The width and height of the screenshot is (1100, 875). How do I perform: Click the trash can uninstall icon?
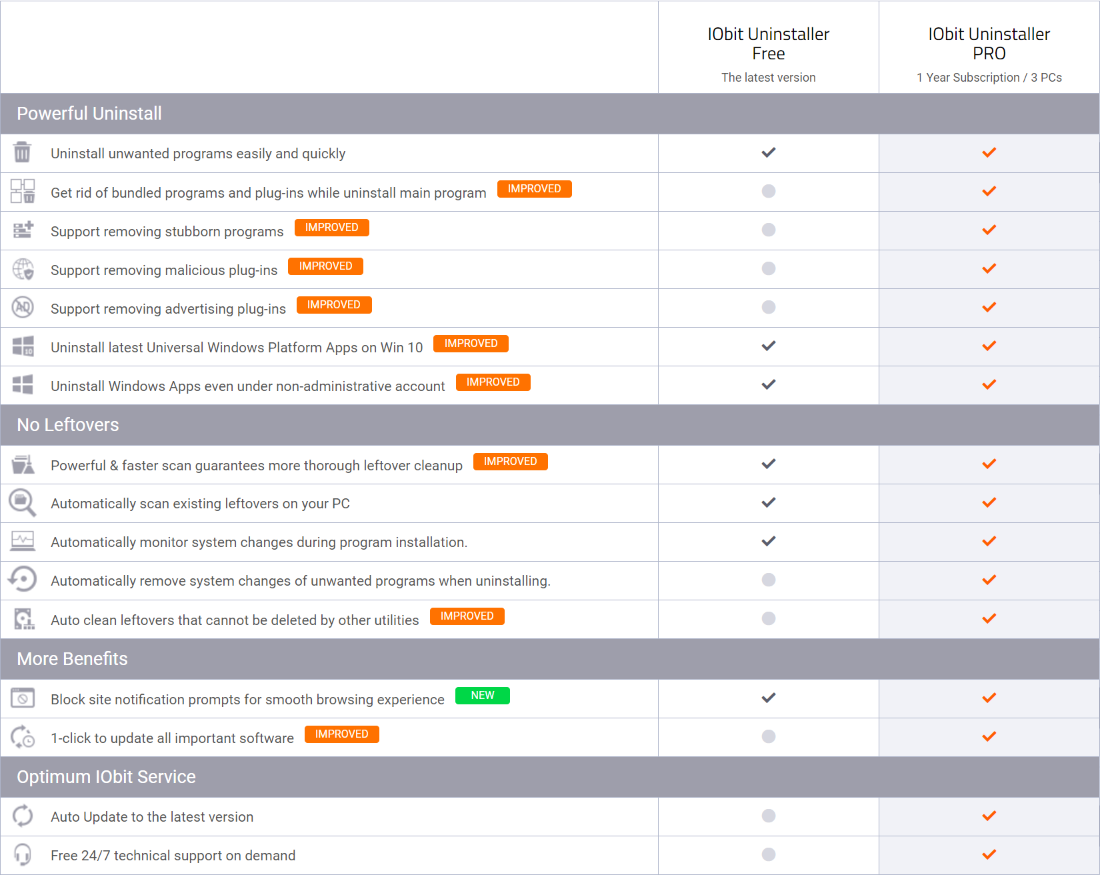pyautogui.click(x=22, y=153)
